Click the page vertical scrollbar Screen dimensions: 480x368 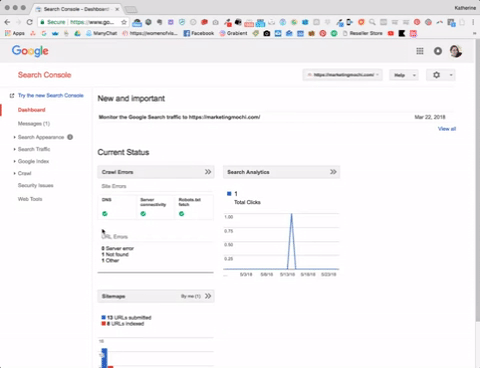pos(477,180)
